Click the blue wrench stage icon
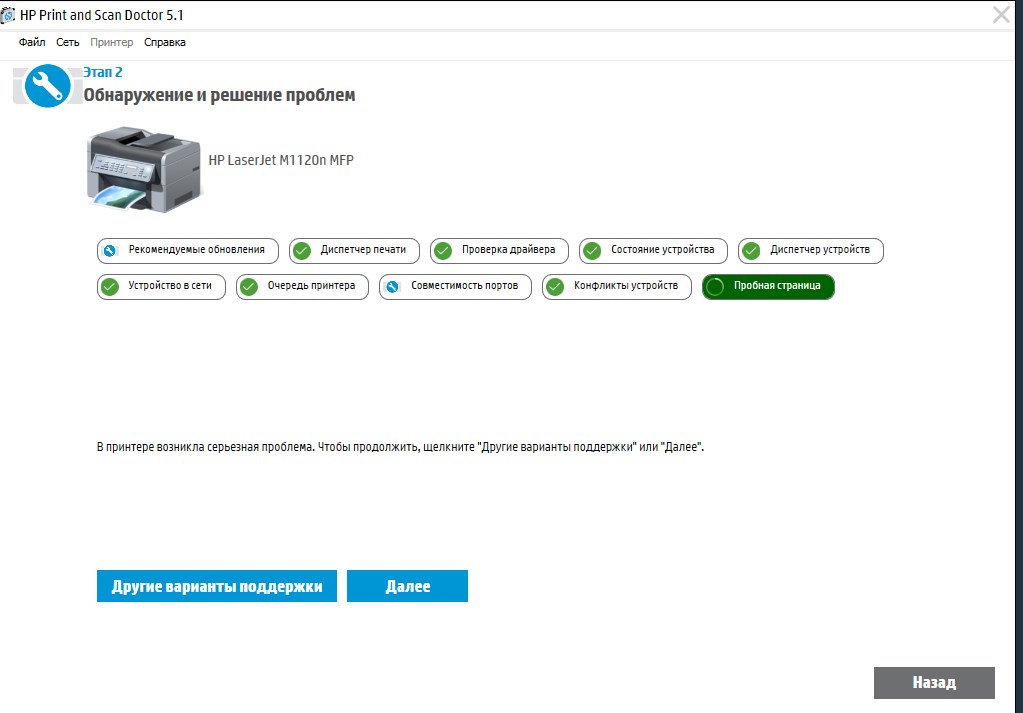1023x713 pixels. point(47,85)
